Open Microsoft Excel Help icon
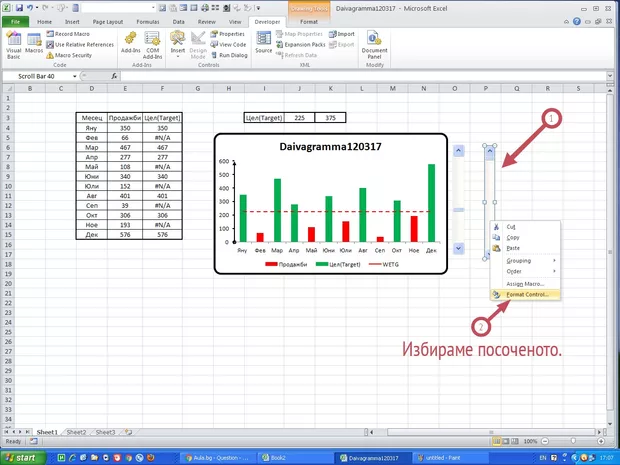This screenshot has width=620, height=465. pos(577,22)
